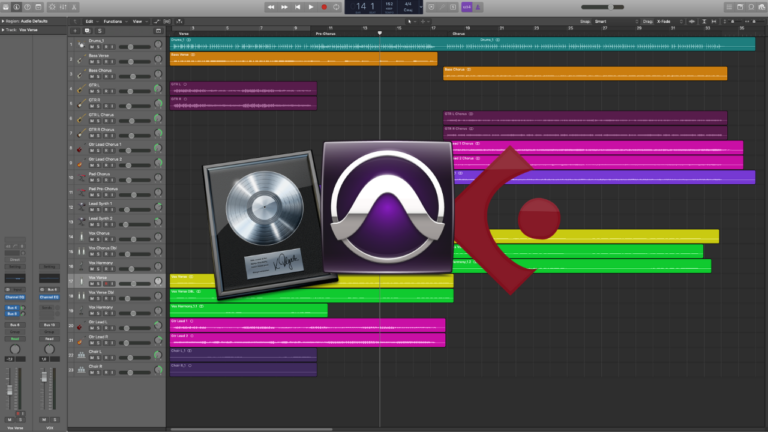Open Quick Help question-mark button
Viewport: 768px width, 432px height.
pyautogui.click(x=27, y=7)
